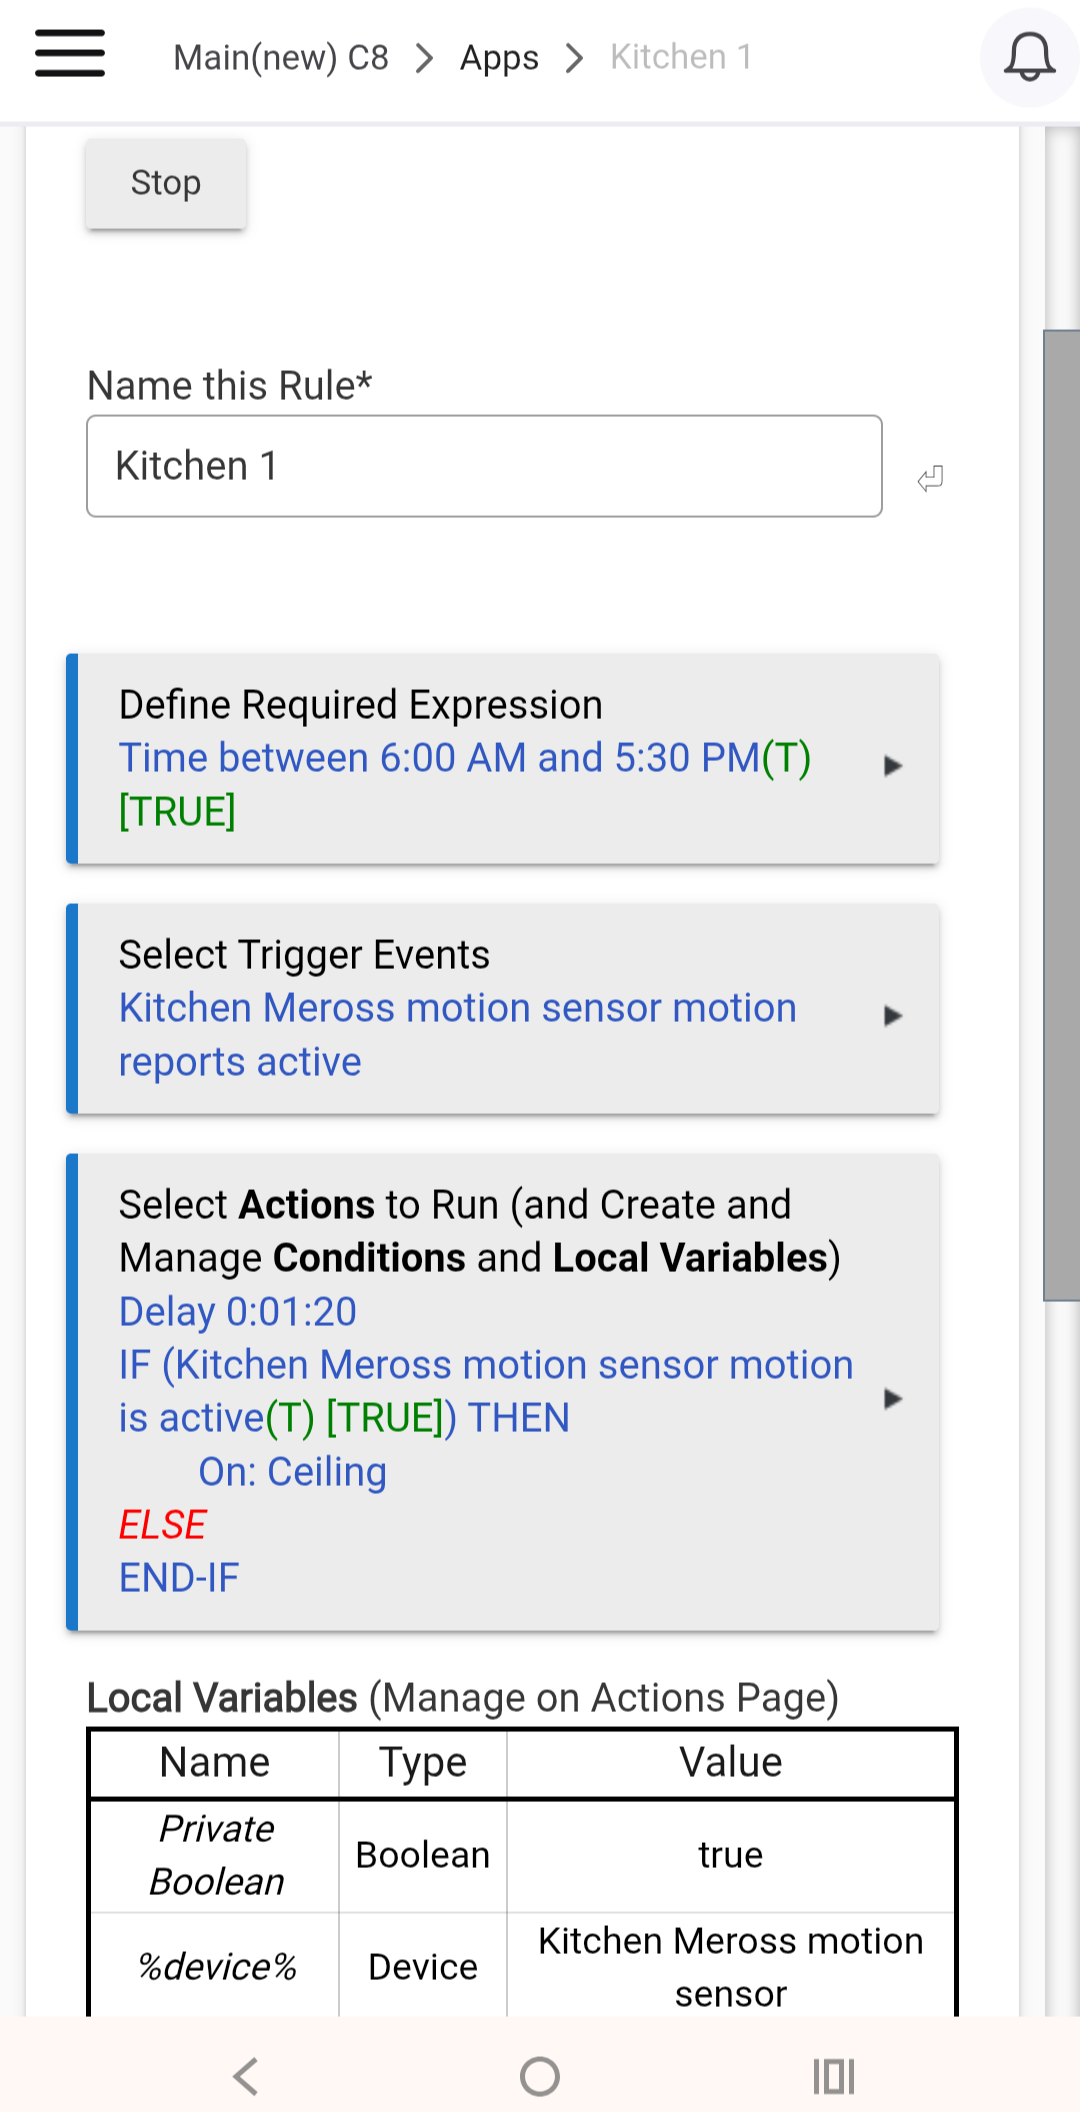Tap the Android back navigation button
The height and width of the screenshot is (2112, 1080).
click(x=246, y=2076)
